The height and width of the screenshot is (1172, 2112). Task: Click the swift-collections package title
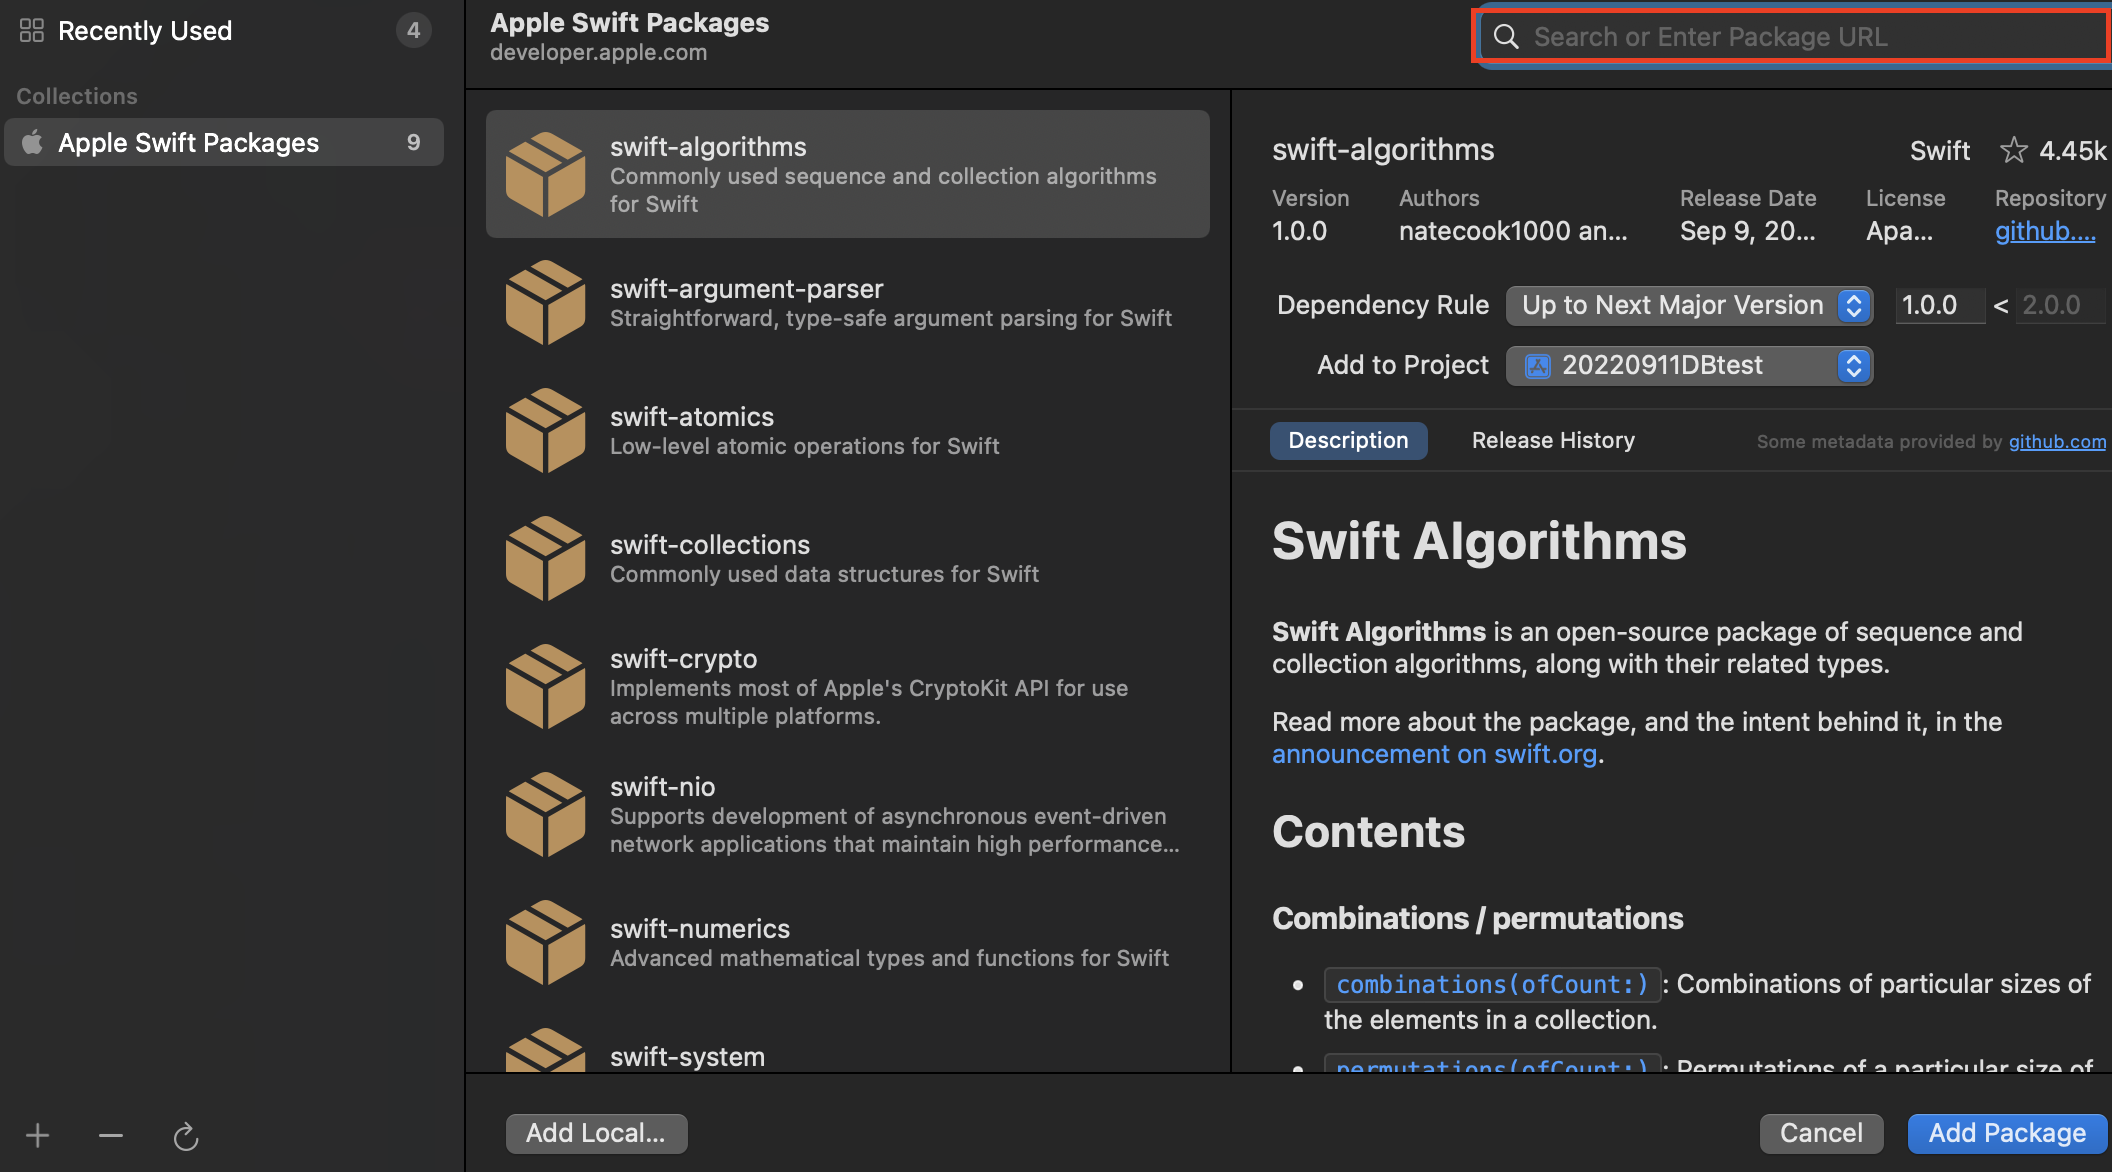click(710, 545)
